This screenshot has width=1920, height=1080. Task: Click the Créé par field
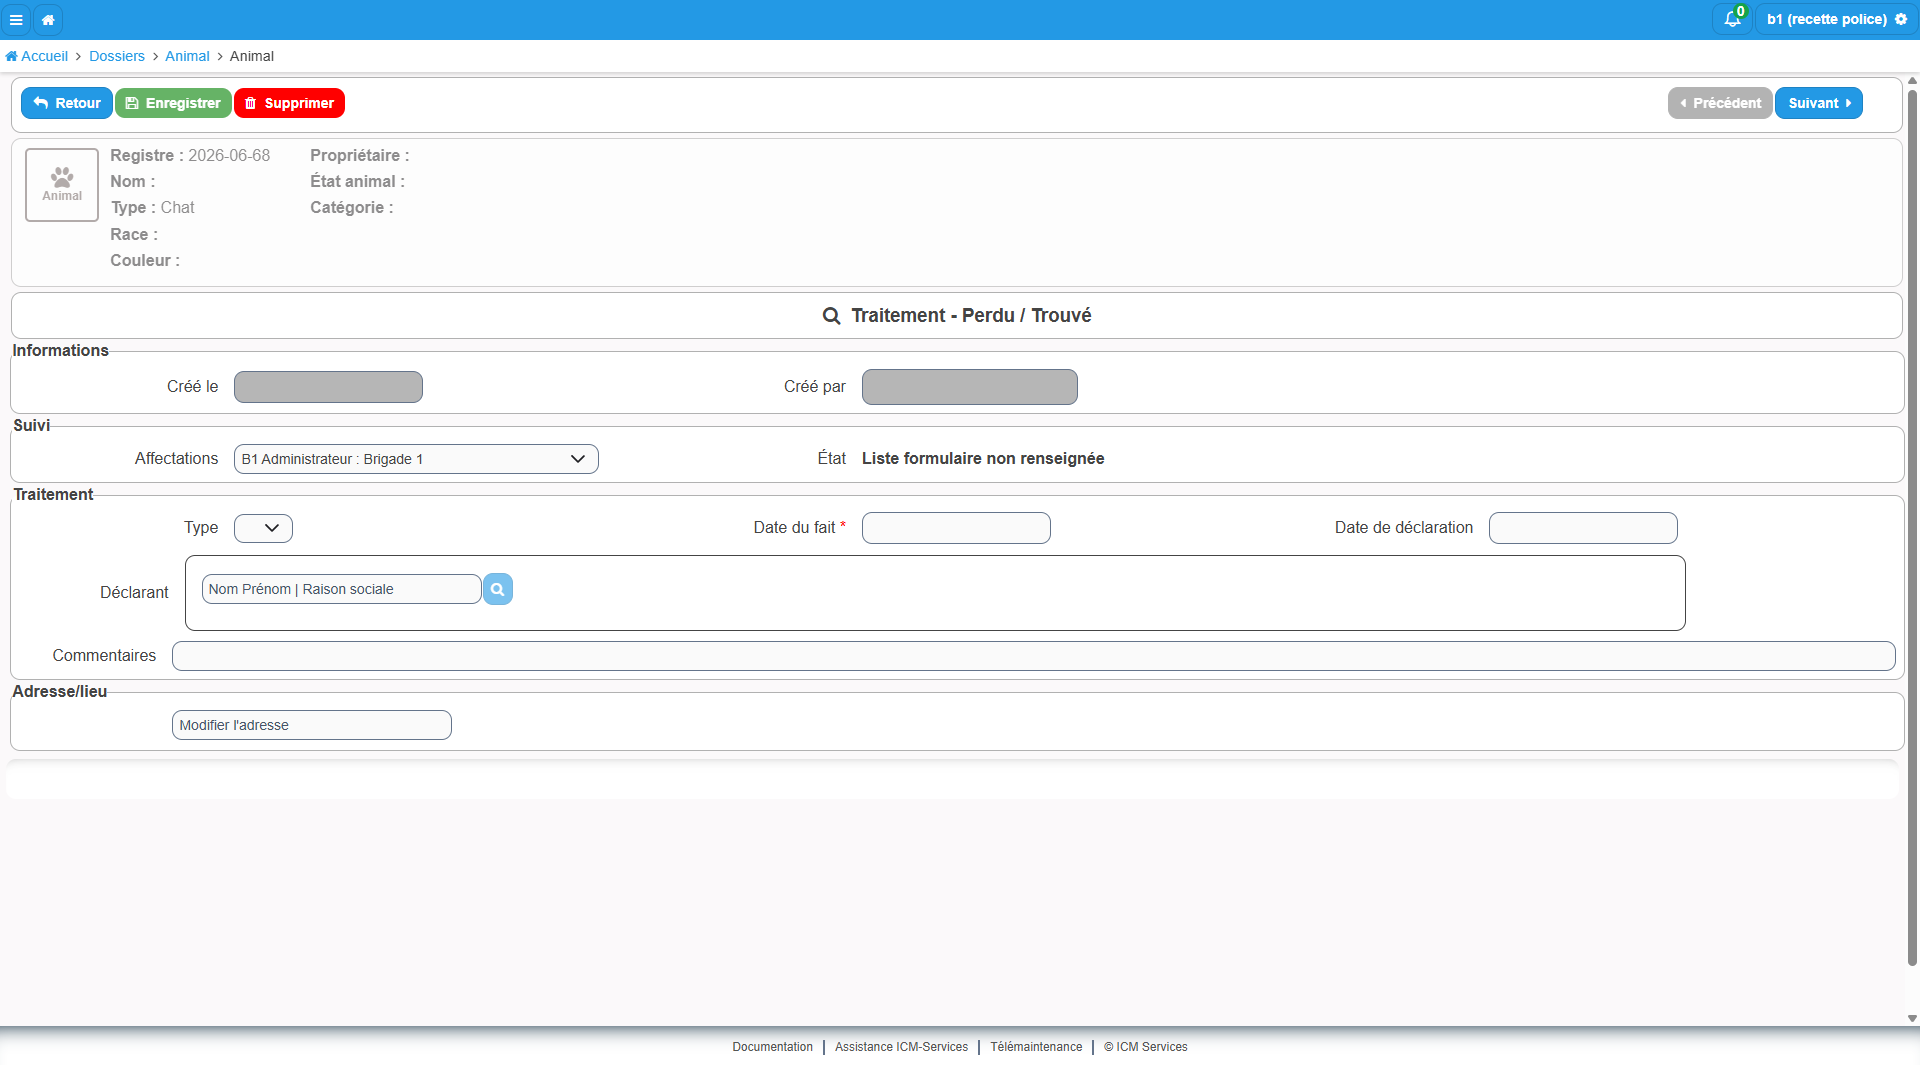[970, 387]
